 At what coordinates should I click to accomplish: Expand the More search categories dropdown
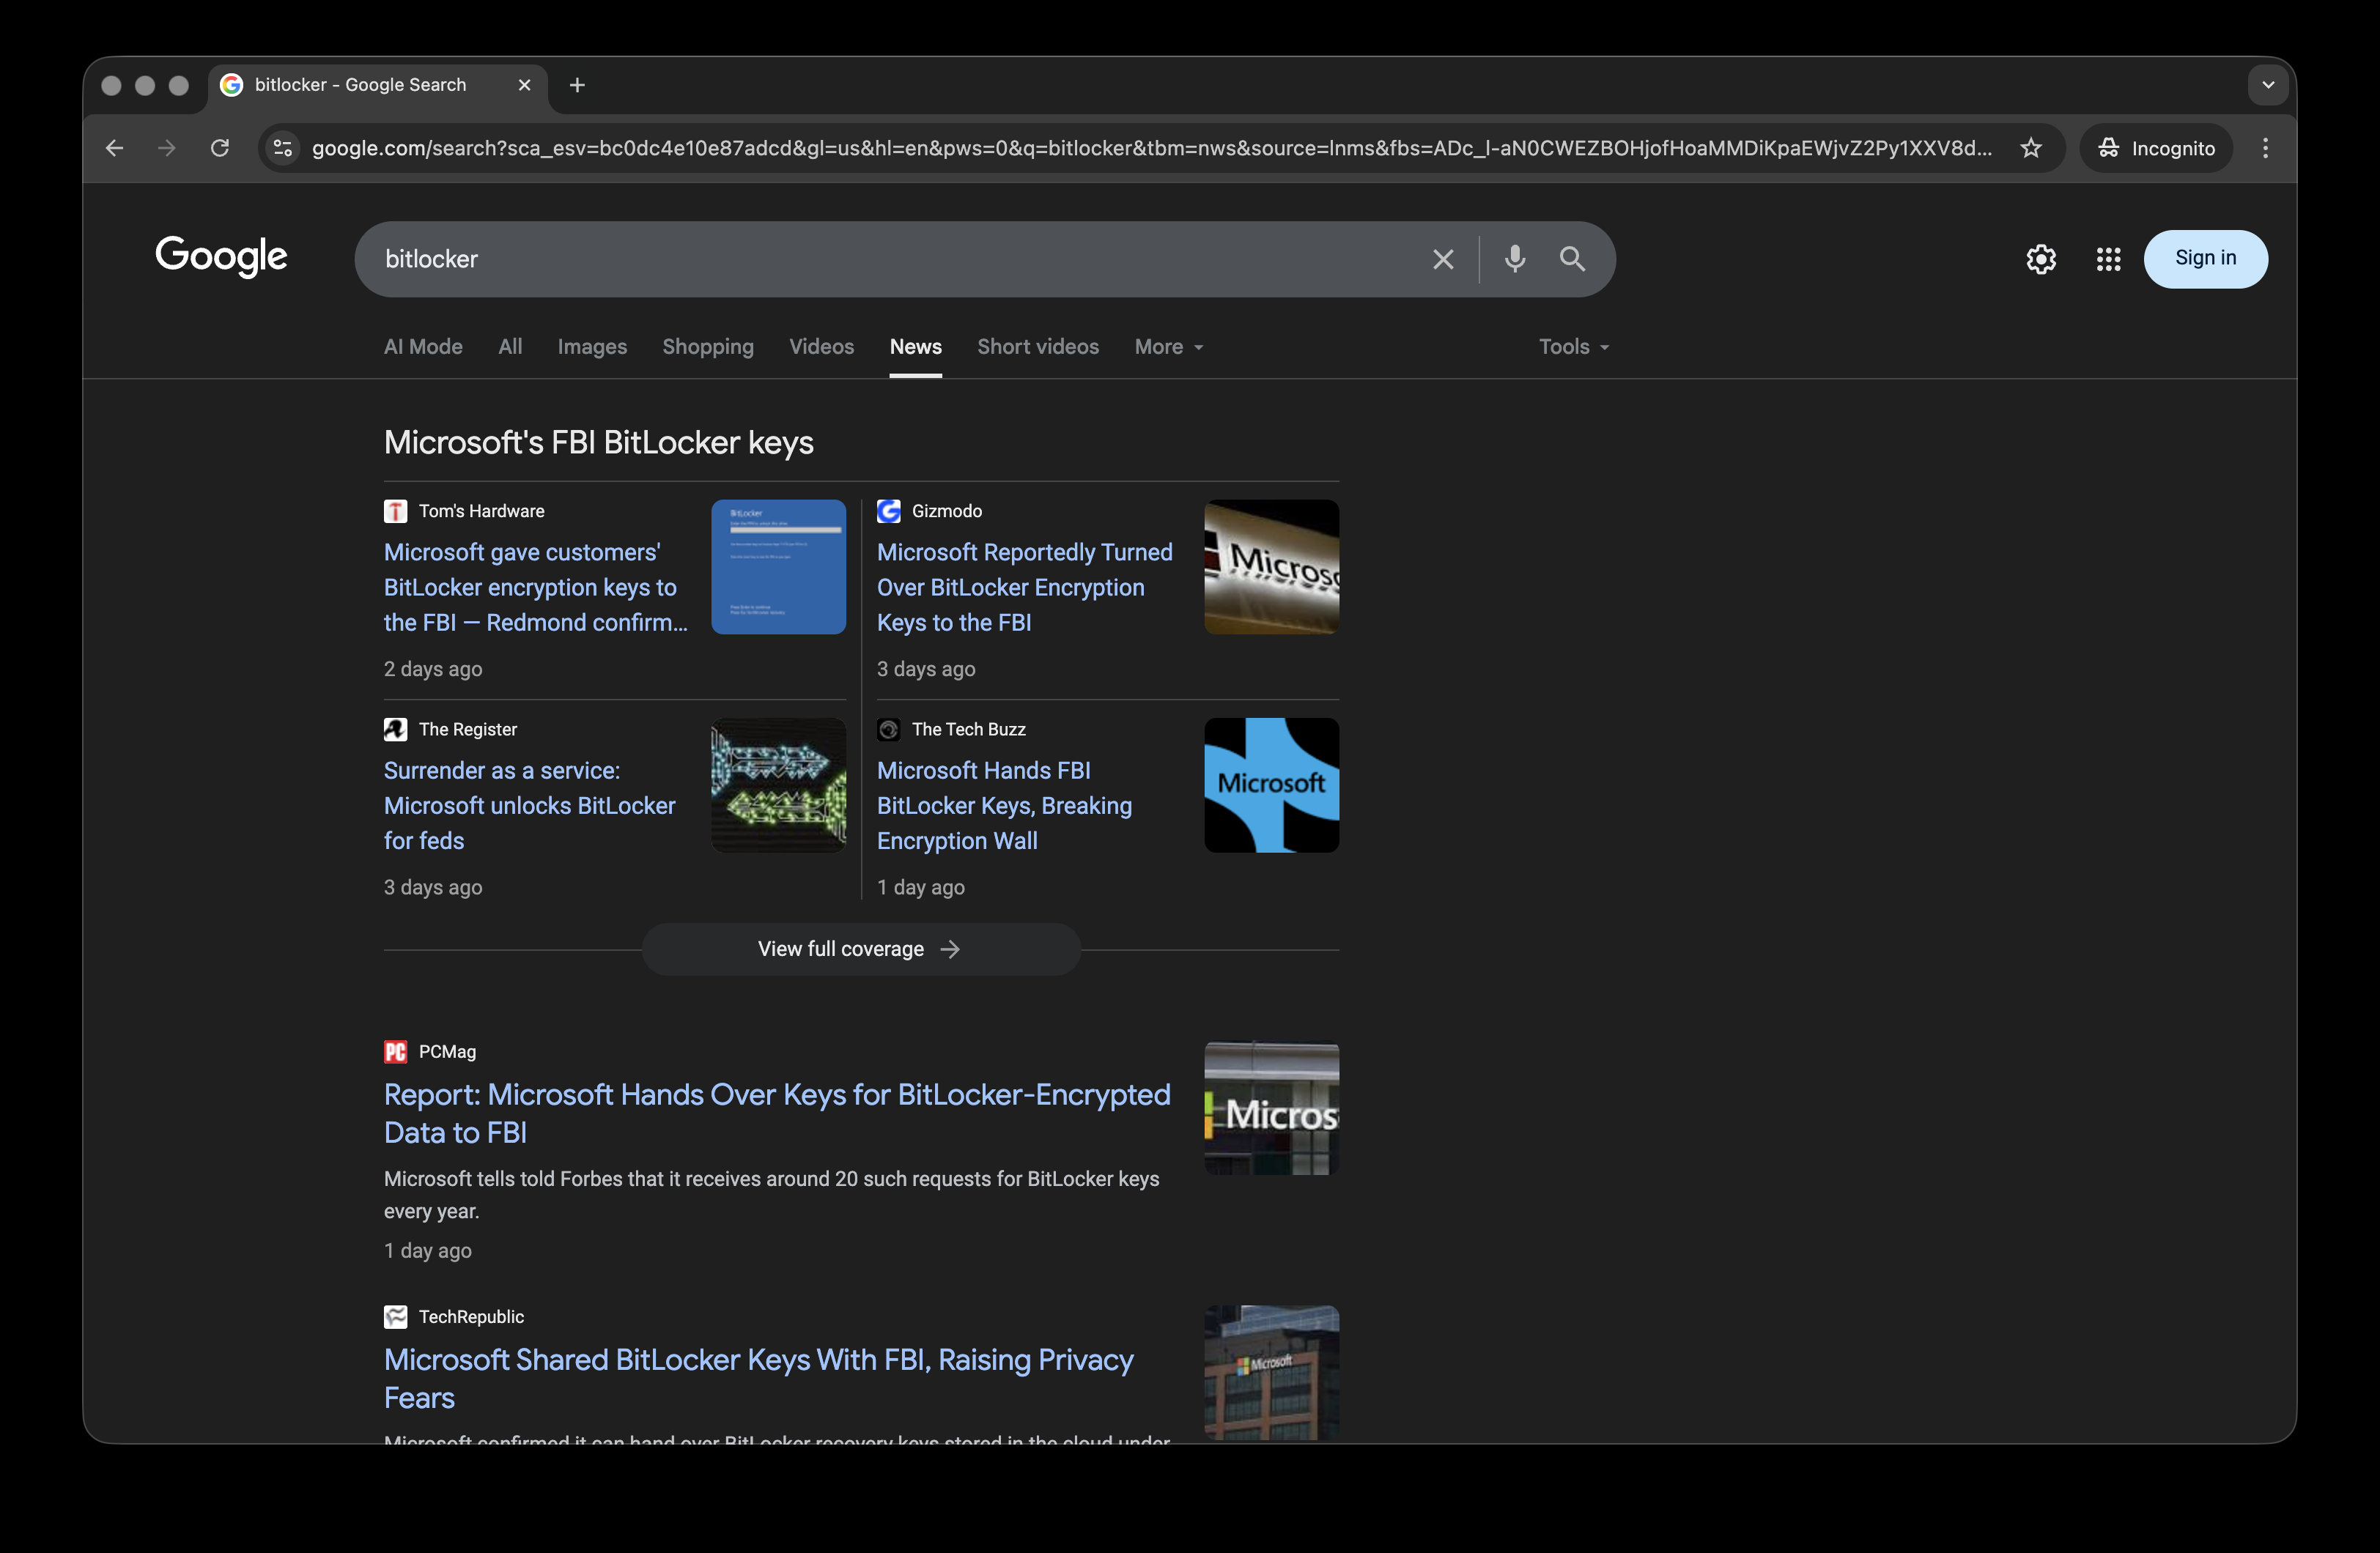click(x=1168, y=347)
